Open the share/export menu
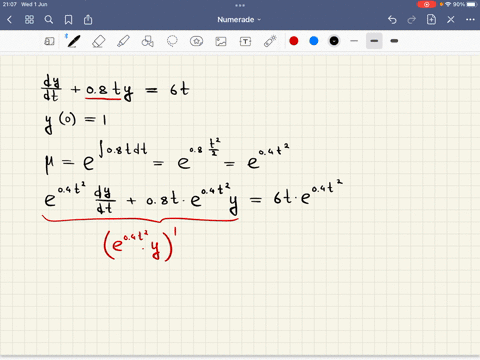 click(x=88, y=20)
